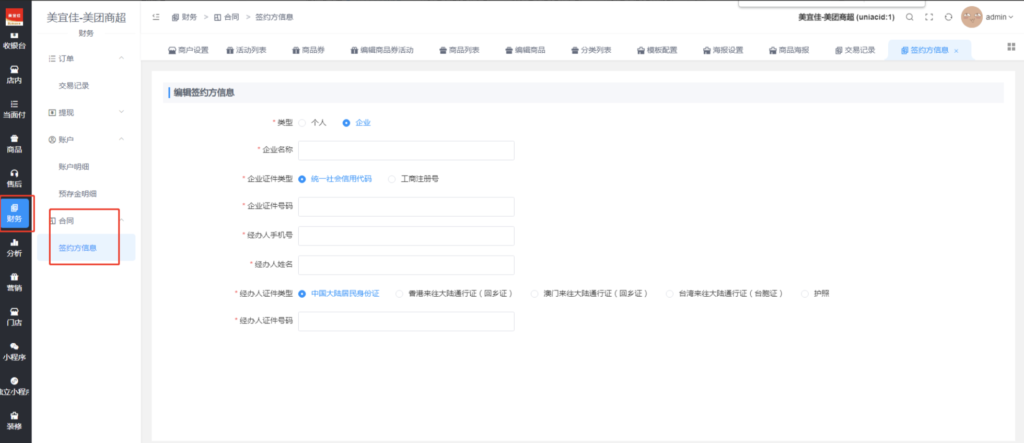
Task: Open 门店 in the dark sidebar
Action: pyautogui.click(x=14, y=317)
